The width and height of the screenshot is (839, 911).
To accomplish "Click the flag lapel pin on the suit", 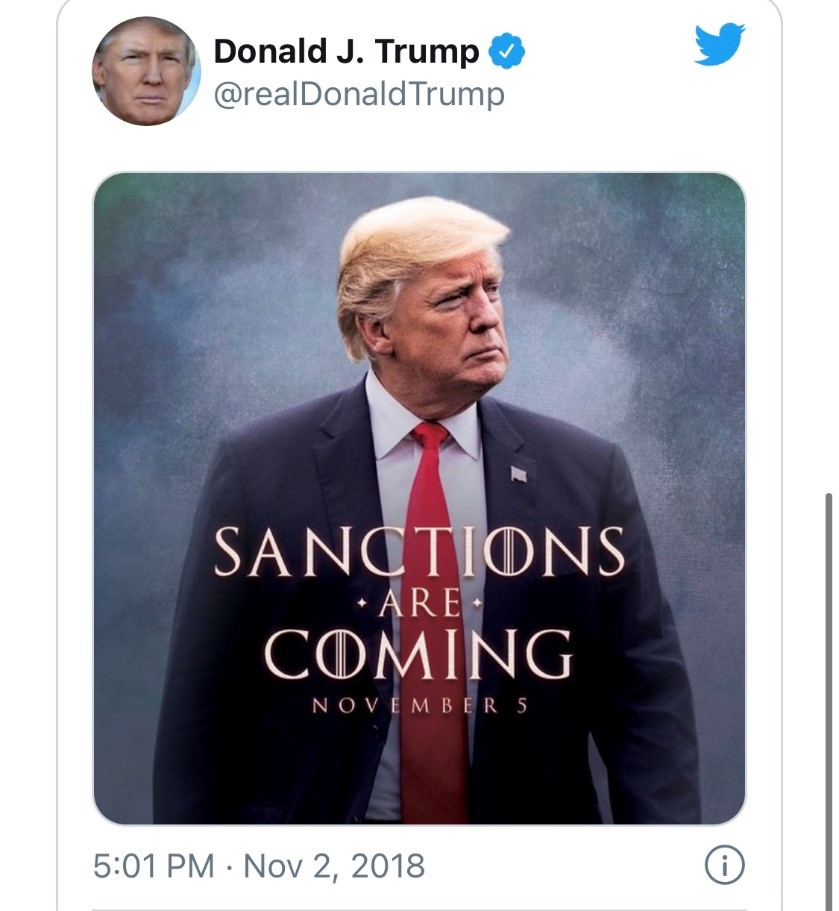I will pos(518,474).
